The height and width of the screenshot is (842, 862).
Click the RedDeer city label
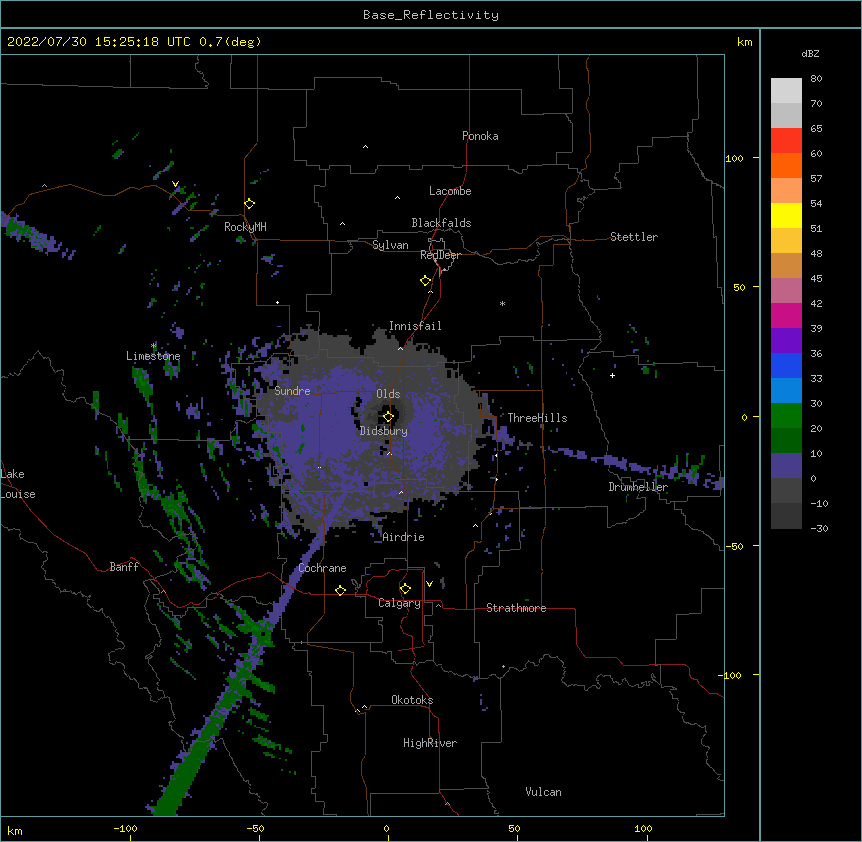click(x=440, y=255)
